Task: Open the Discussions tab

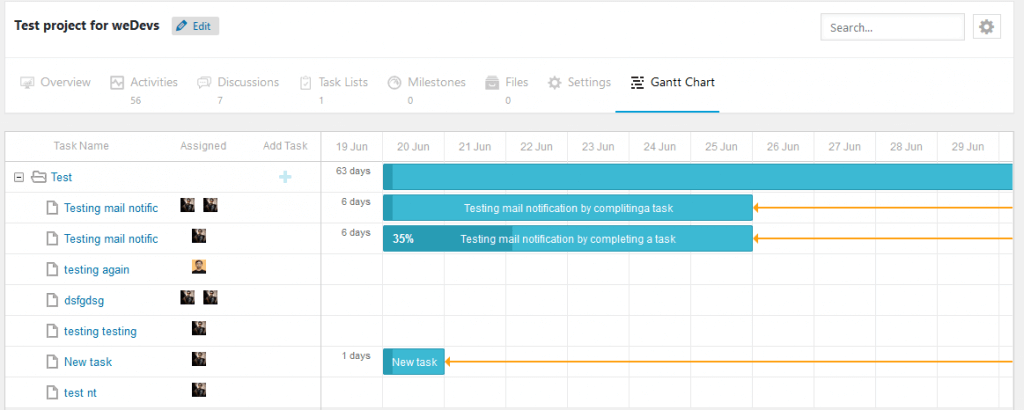Action: pyautogui.click(x=238, y=82)
